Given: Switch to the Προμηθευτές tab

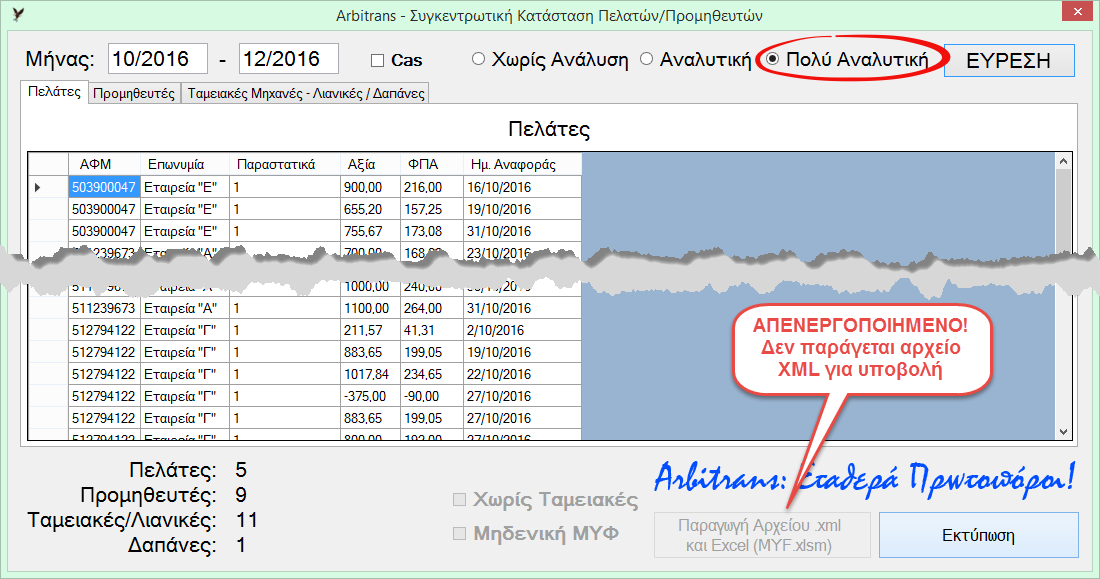Looking at the screenshot, I should point(134,93).
